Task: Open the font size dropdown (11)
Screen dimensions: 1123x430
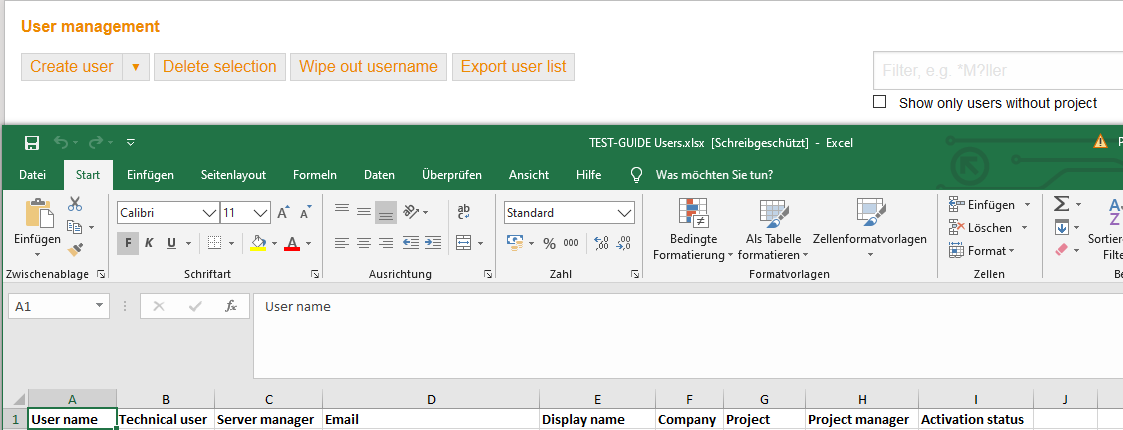Action: [x=261, y=213]
